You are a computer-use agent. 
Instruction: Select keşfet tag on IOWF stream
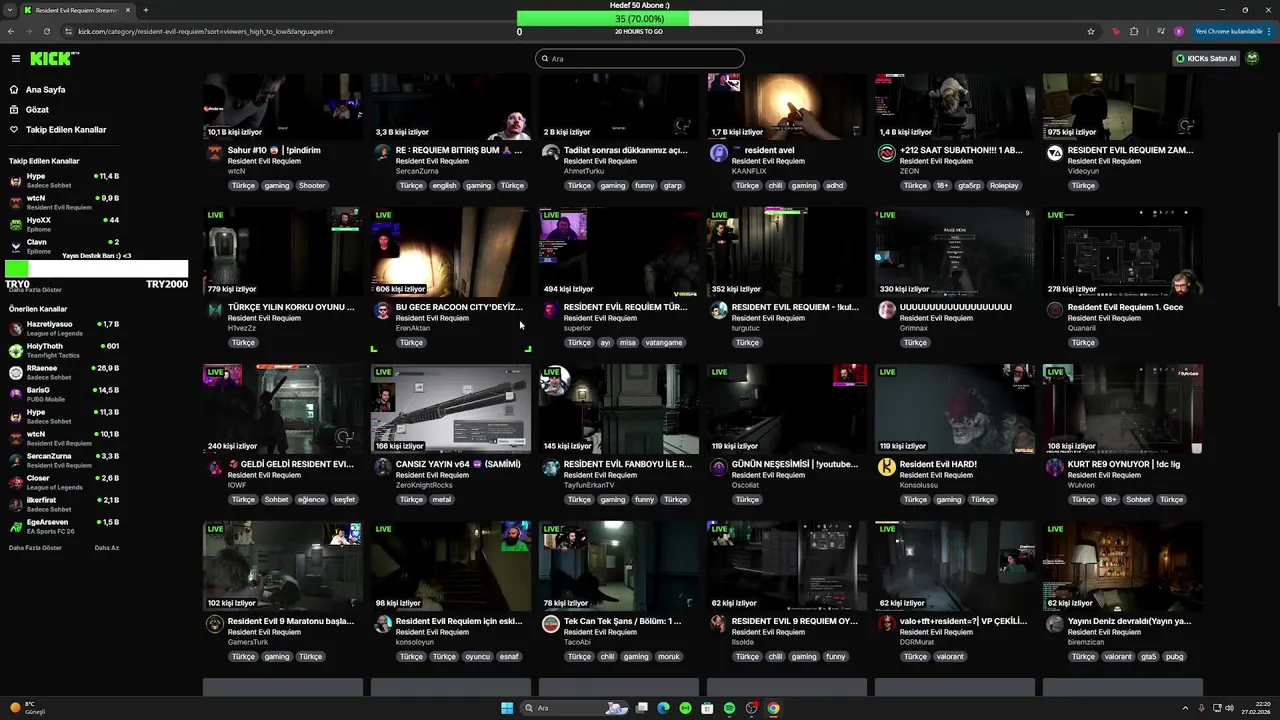coord(344,500)
